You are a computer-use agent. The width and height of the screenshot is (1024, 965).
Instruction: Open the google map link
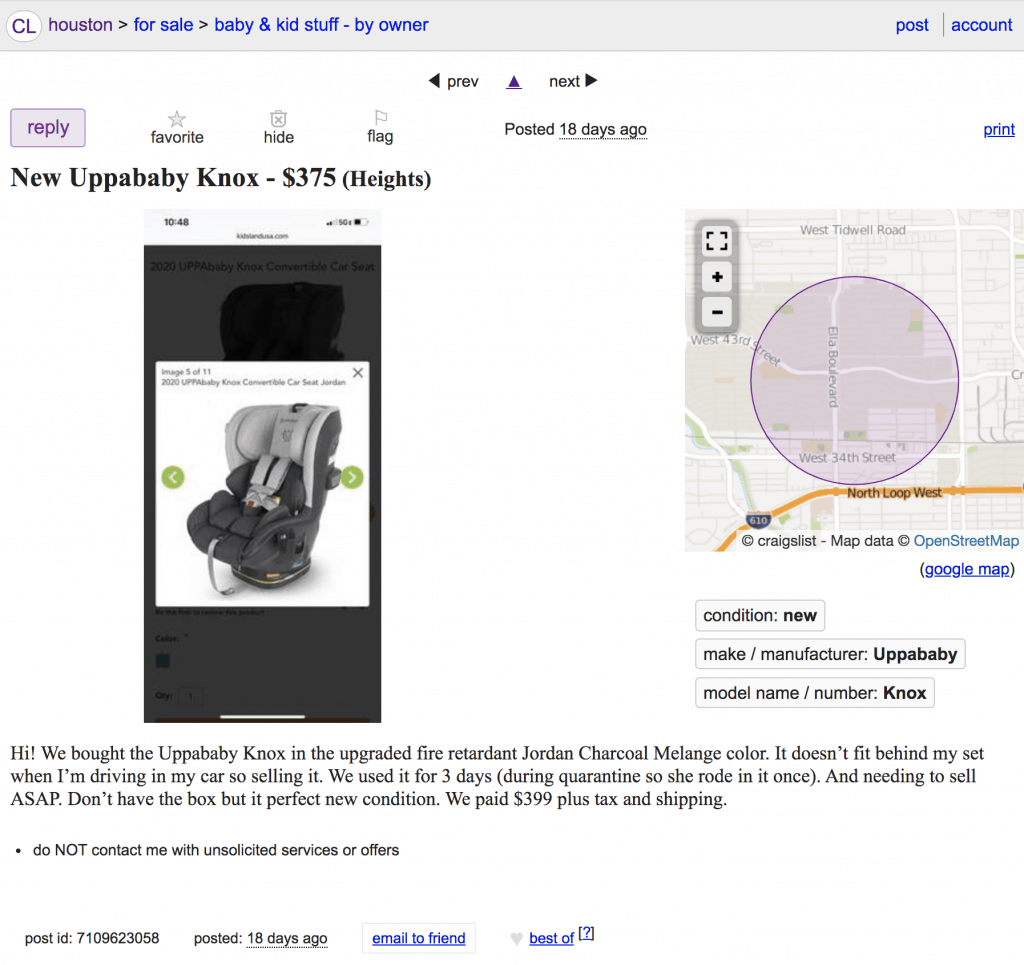pos(966,569)
